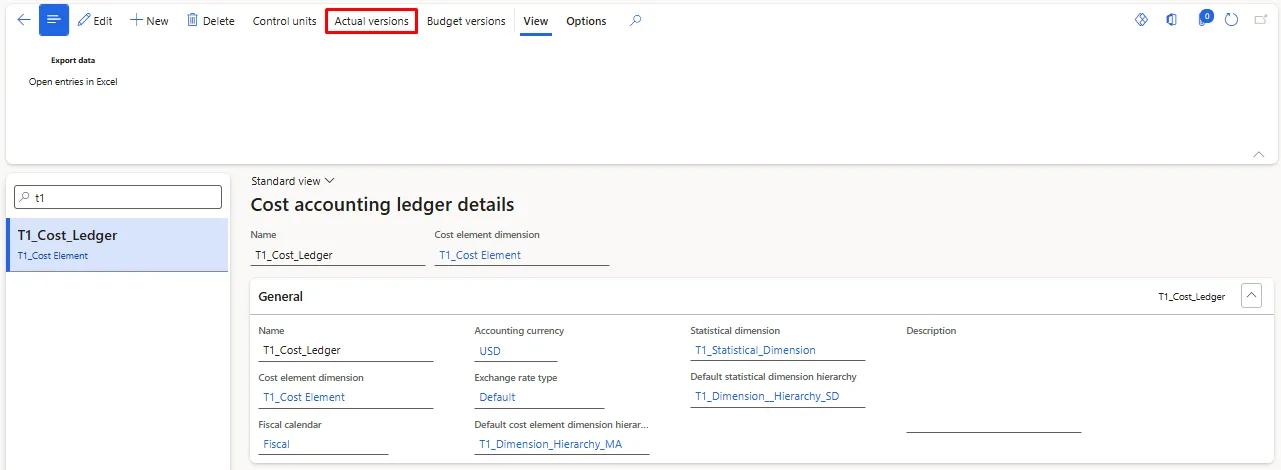Viewport: 1281px width, 470px height.
Task: Switch to the Options tab
Action: coord(586,21)
